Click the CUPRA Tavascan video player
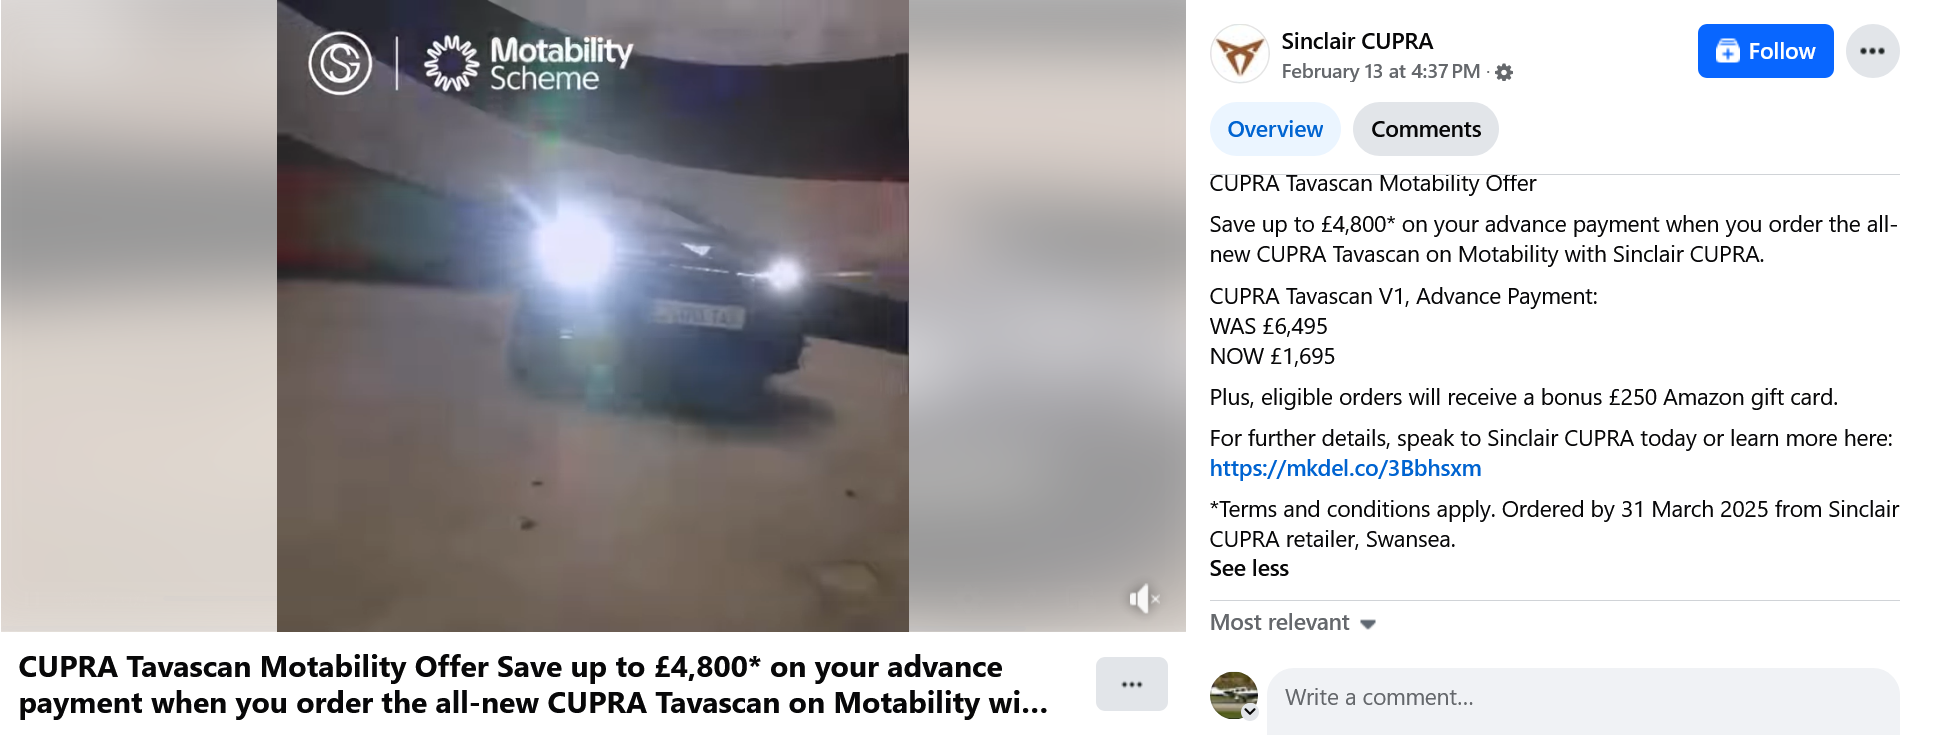 593,316
